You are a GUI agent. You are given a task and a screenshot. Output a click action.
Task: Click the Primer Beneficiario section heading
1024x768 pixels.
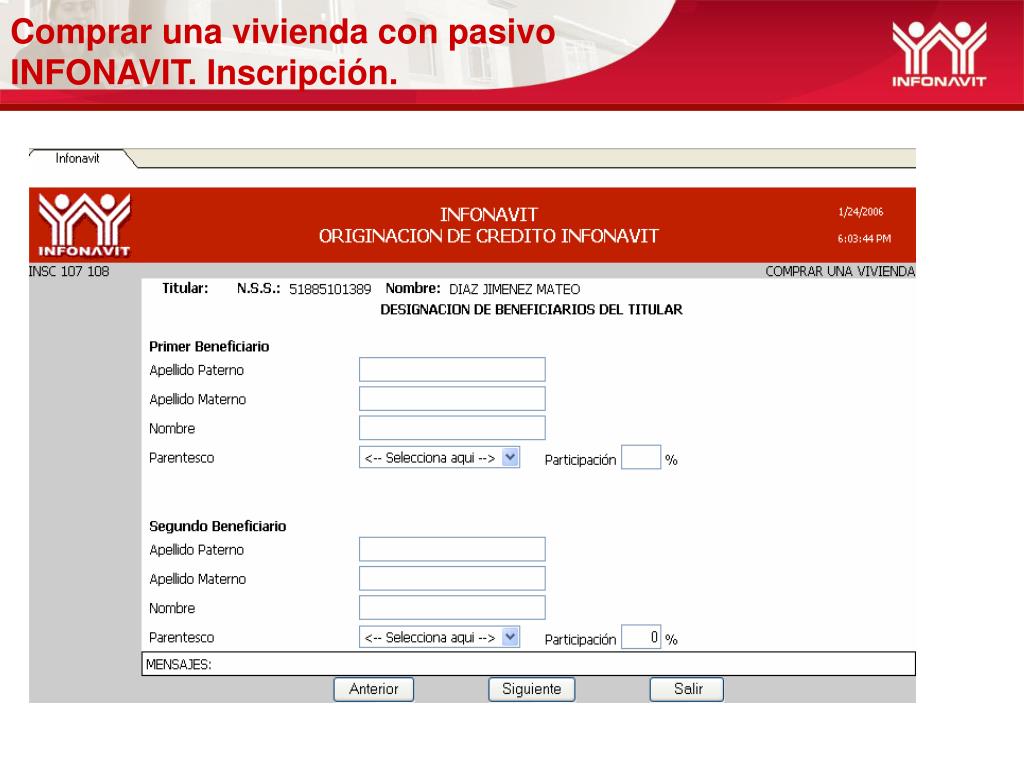[209, 347]
